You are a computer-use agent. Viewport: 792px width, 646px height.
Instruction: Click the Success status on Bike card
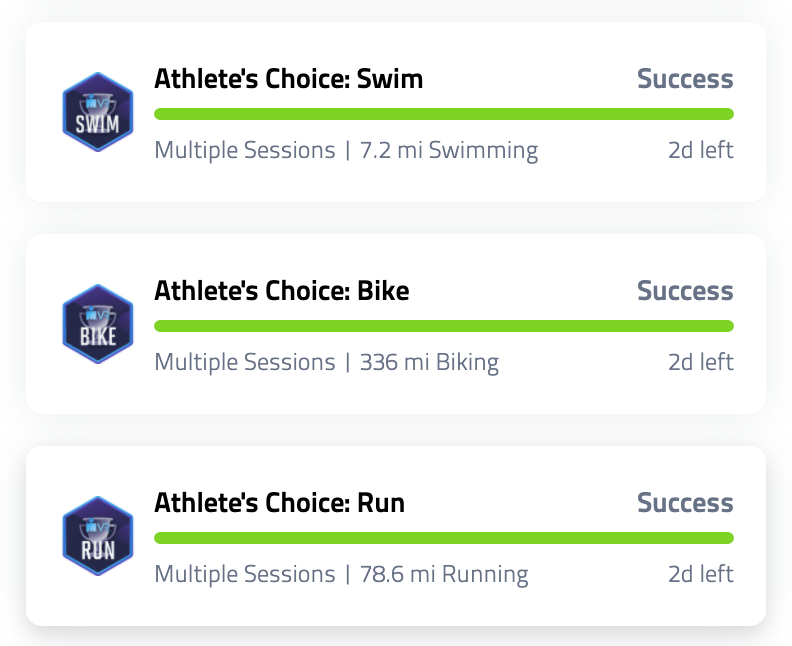(685, 291)
